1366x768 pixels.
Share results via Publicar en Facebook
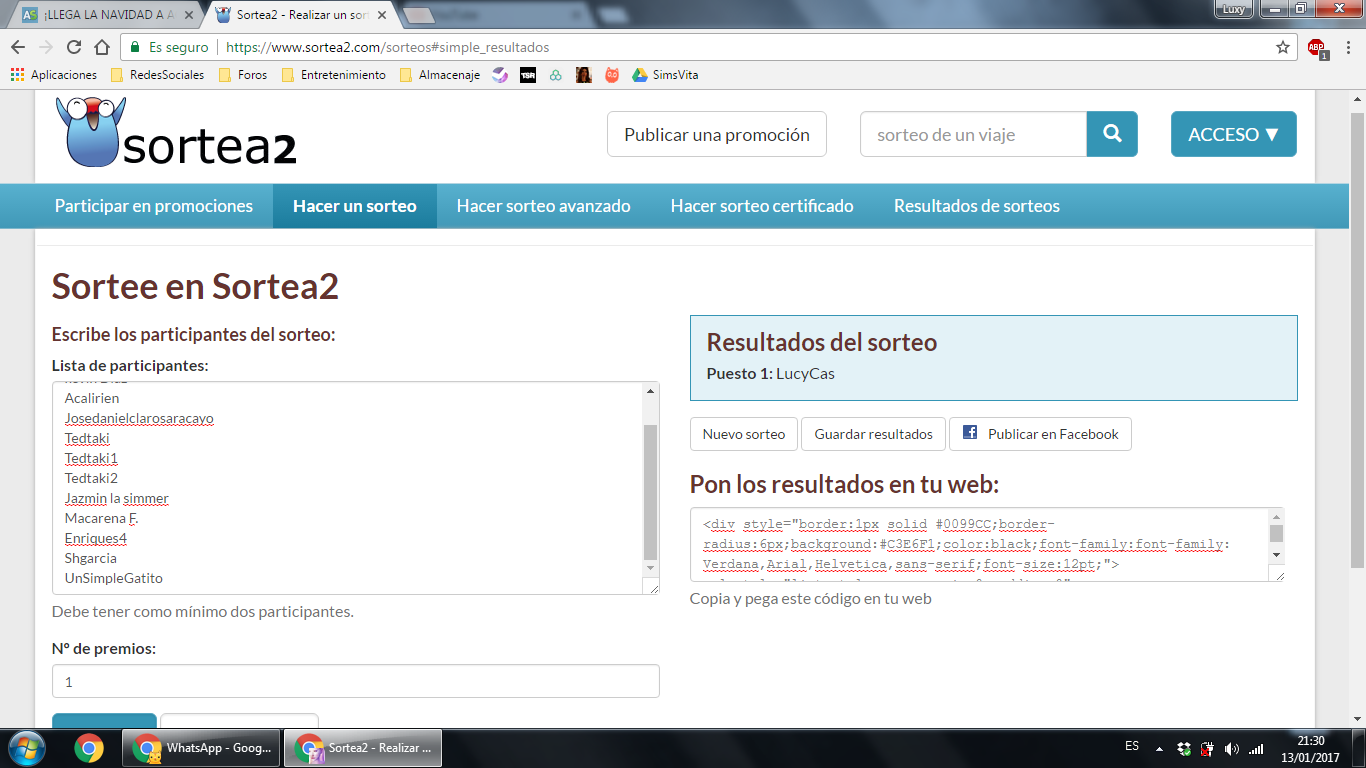click(x=1040, y=434)
